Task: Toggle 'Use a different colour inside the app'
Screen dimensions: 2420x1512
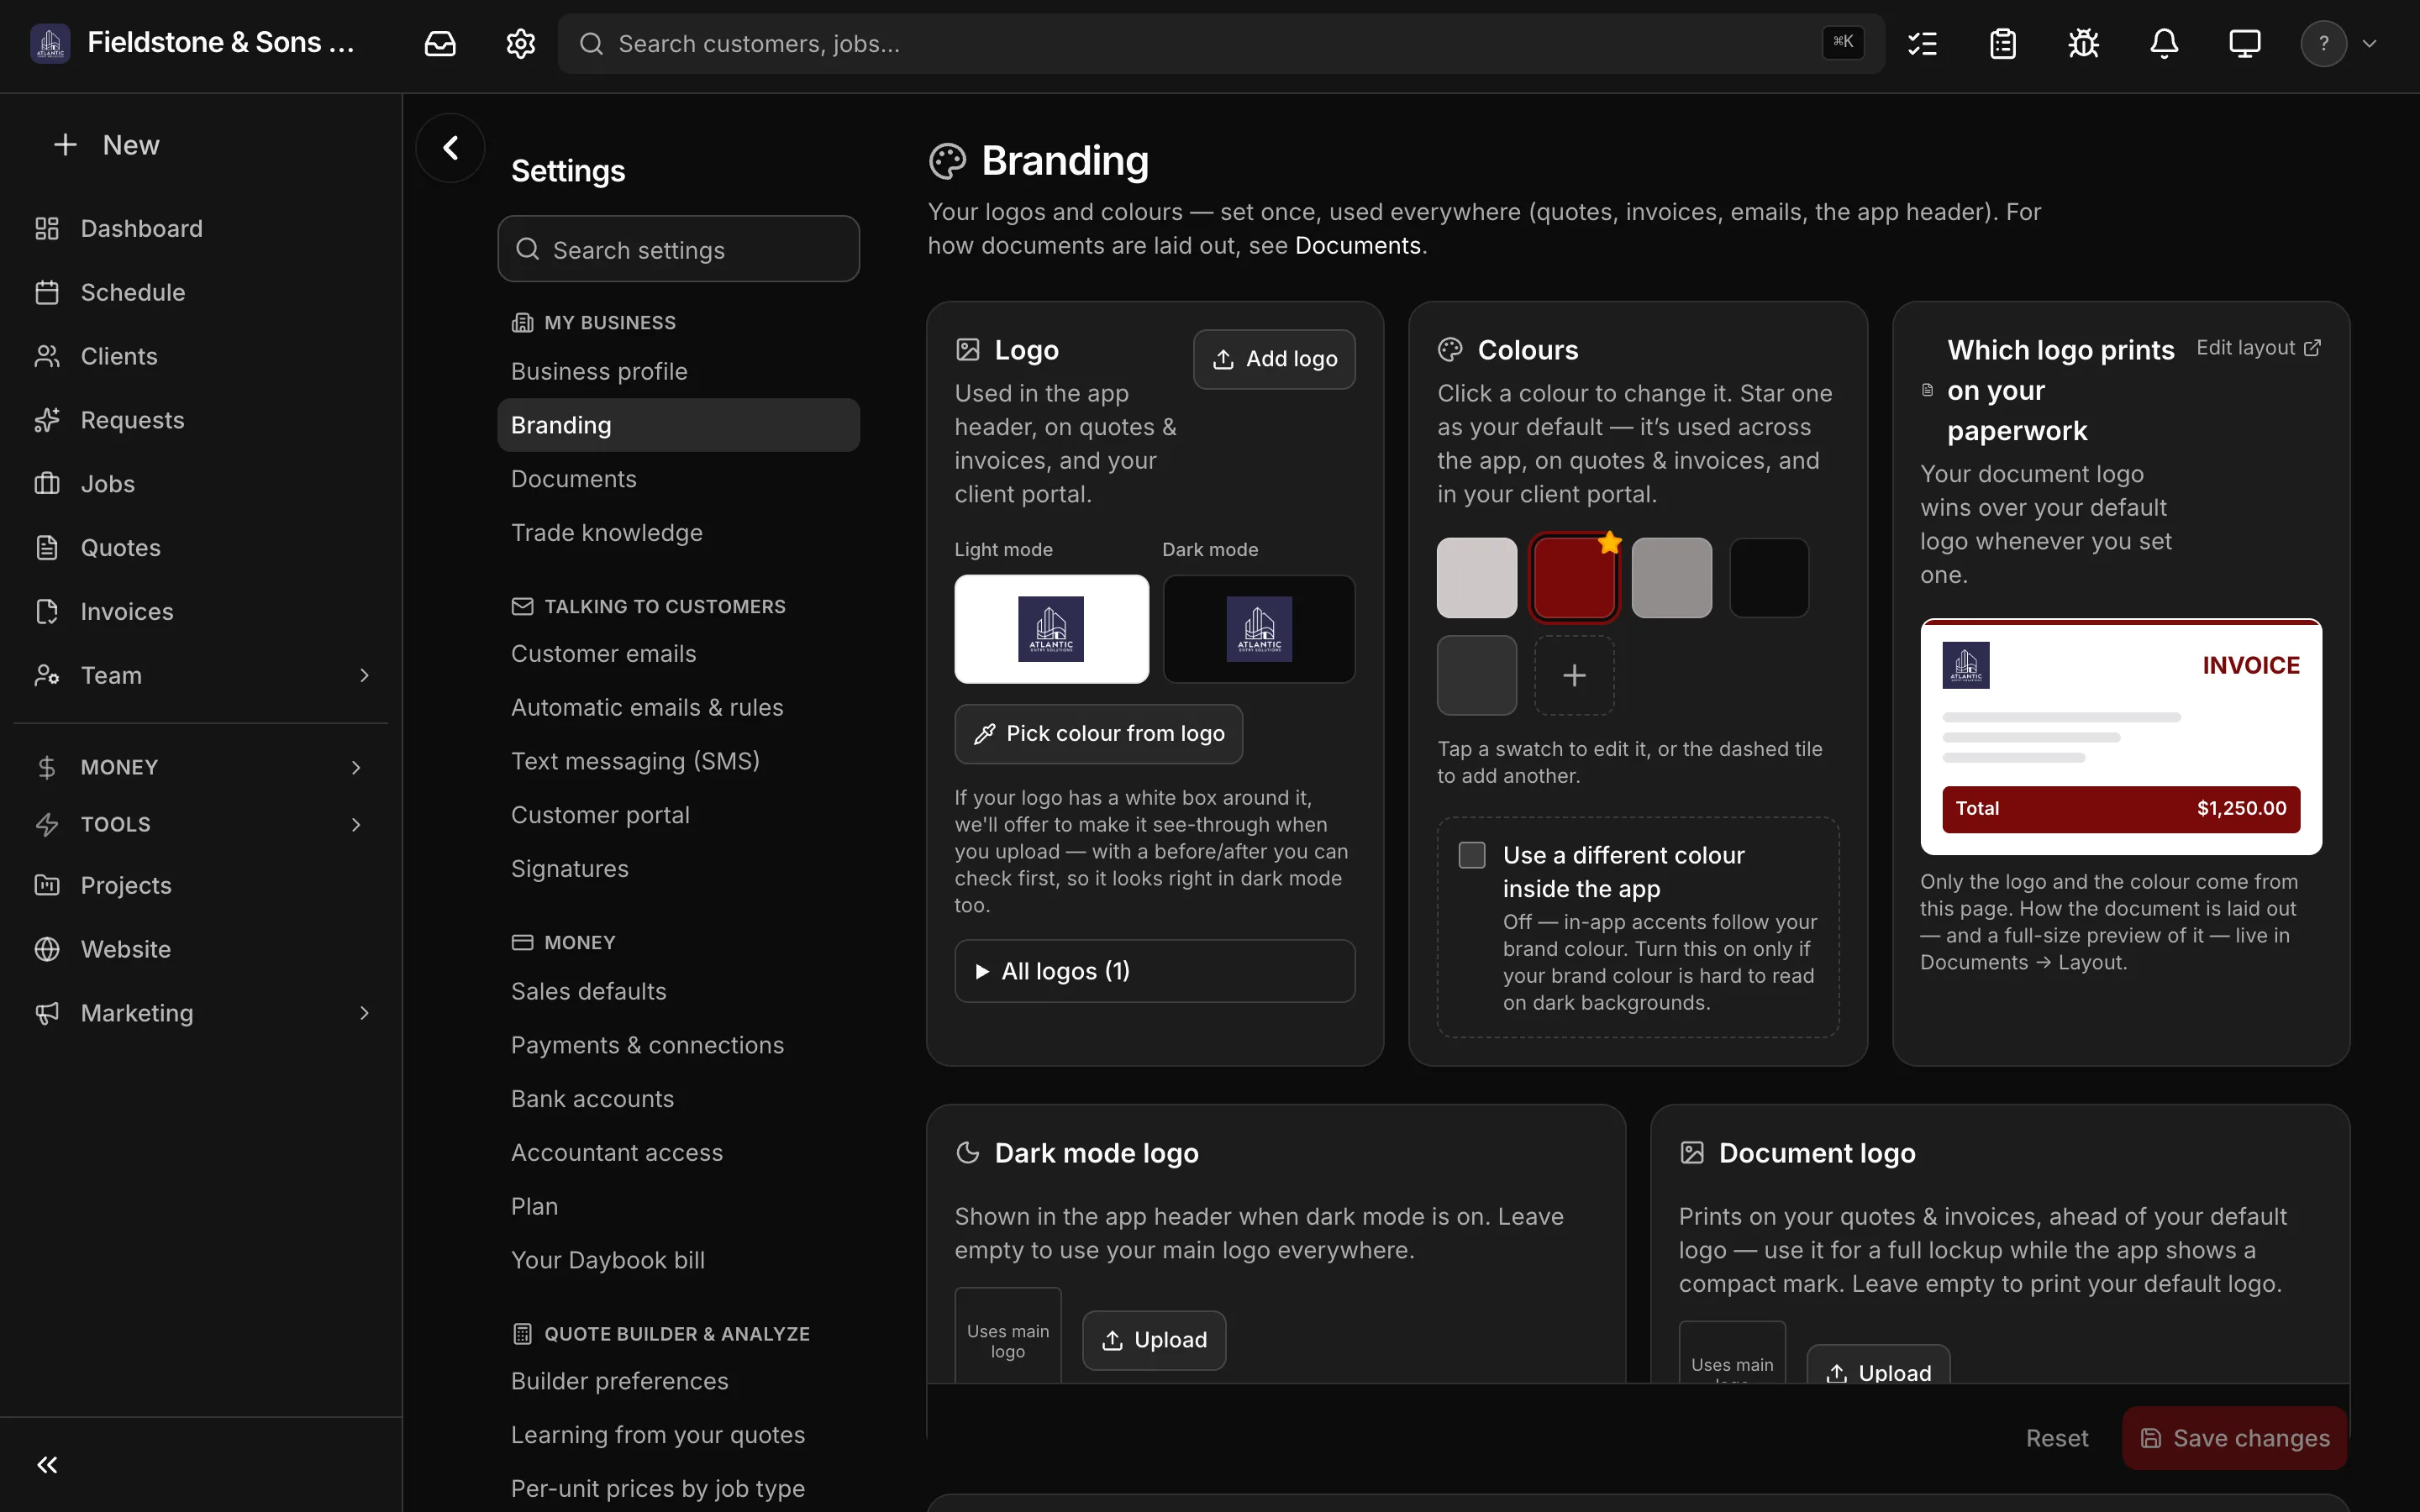Action: pos(1472,855)
